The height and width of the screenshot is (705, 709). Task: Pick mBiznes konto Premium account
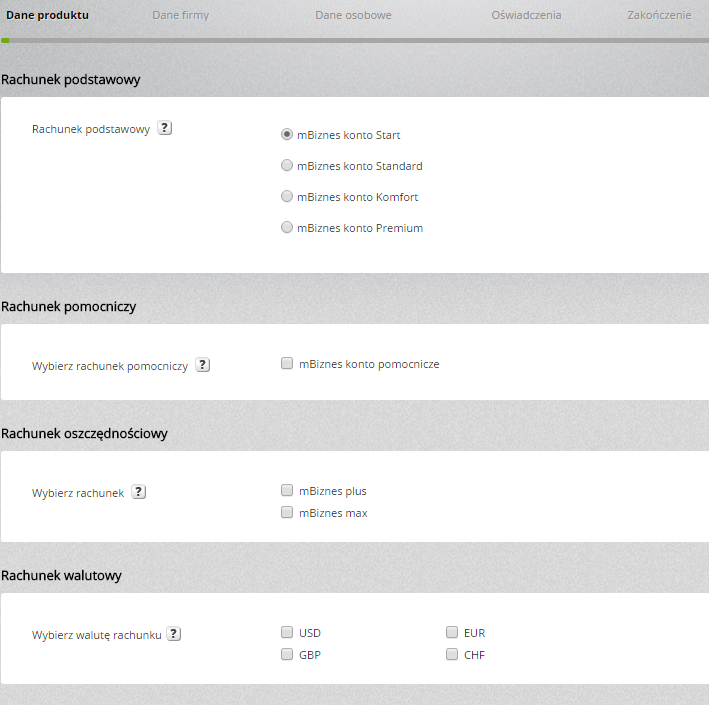tap(287, 227)
